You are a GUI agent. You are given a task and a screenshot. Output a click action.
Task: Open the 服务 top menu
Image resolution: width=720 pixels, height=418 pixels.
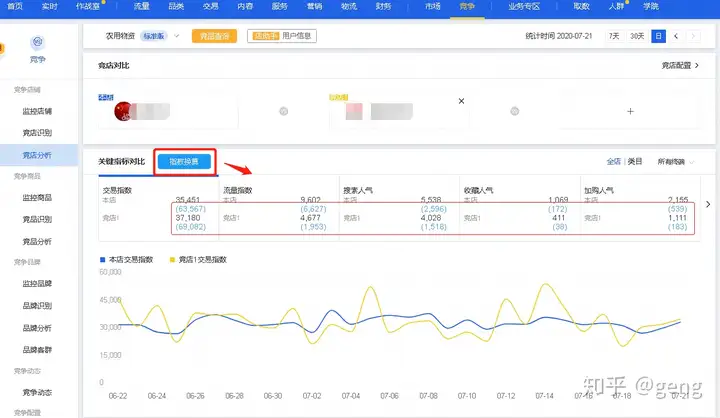(x=279, y=6)
